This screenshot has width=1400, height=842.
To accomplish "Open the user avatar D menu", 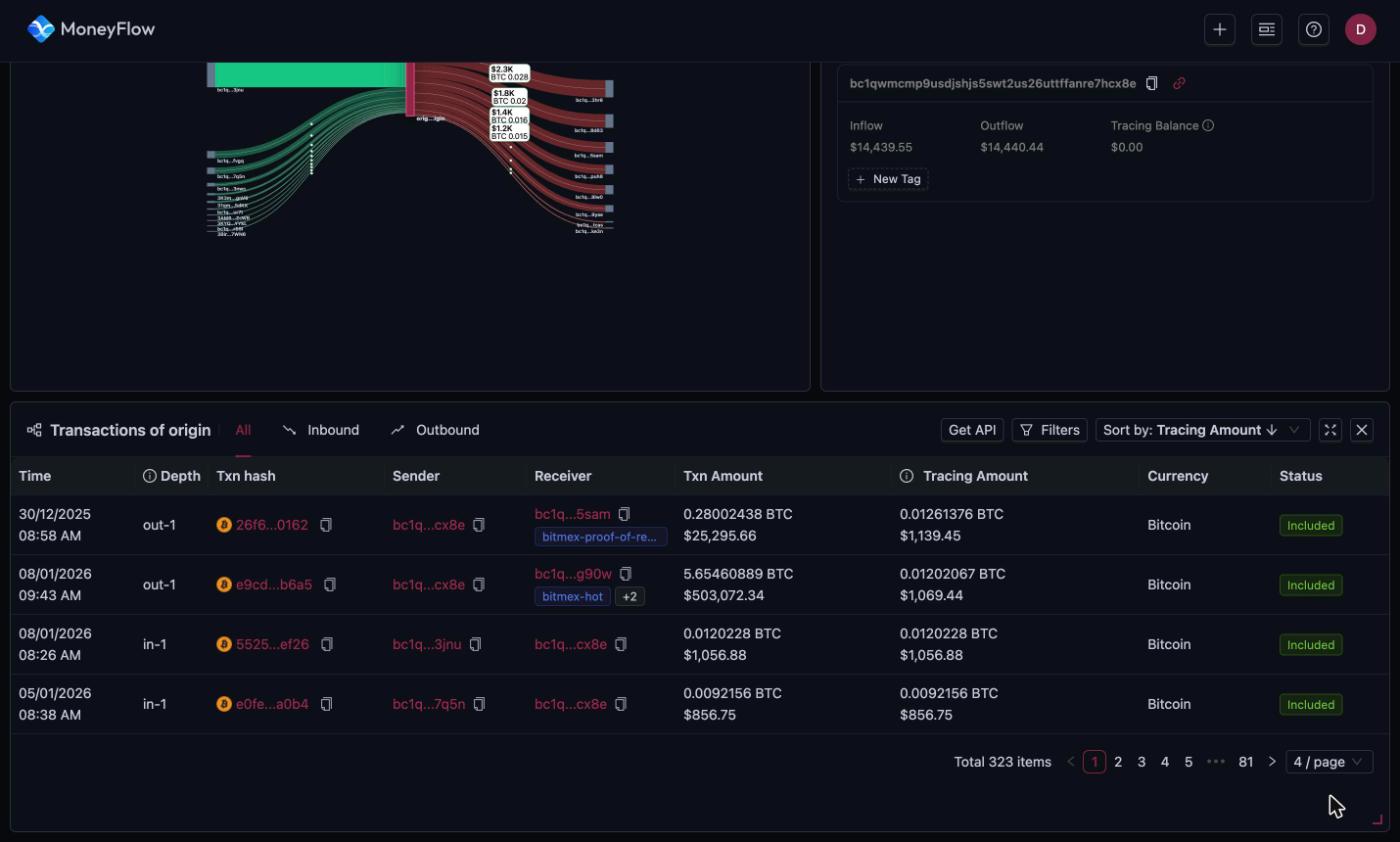I will 1360,30.
